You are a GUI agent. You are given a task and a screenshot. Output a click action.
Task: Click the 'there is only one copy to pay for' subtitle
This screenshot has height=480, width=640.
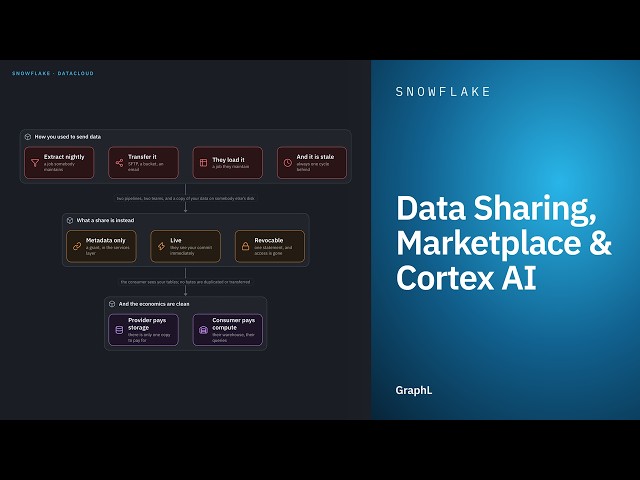(x=149, y=337)
